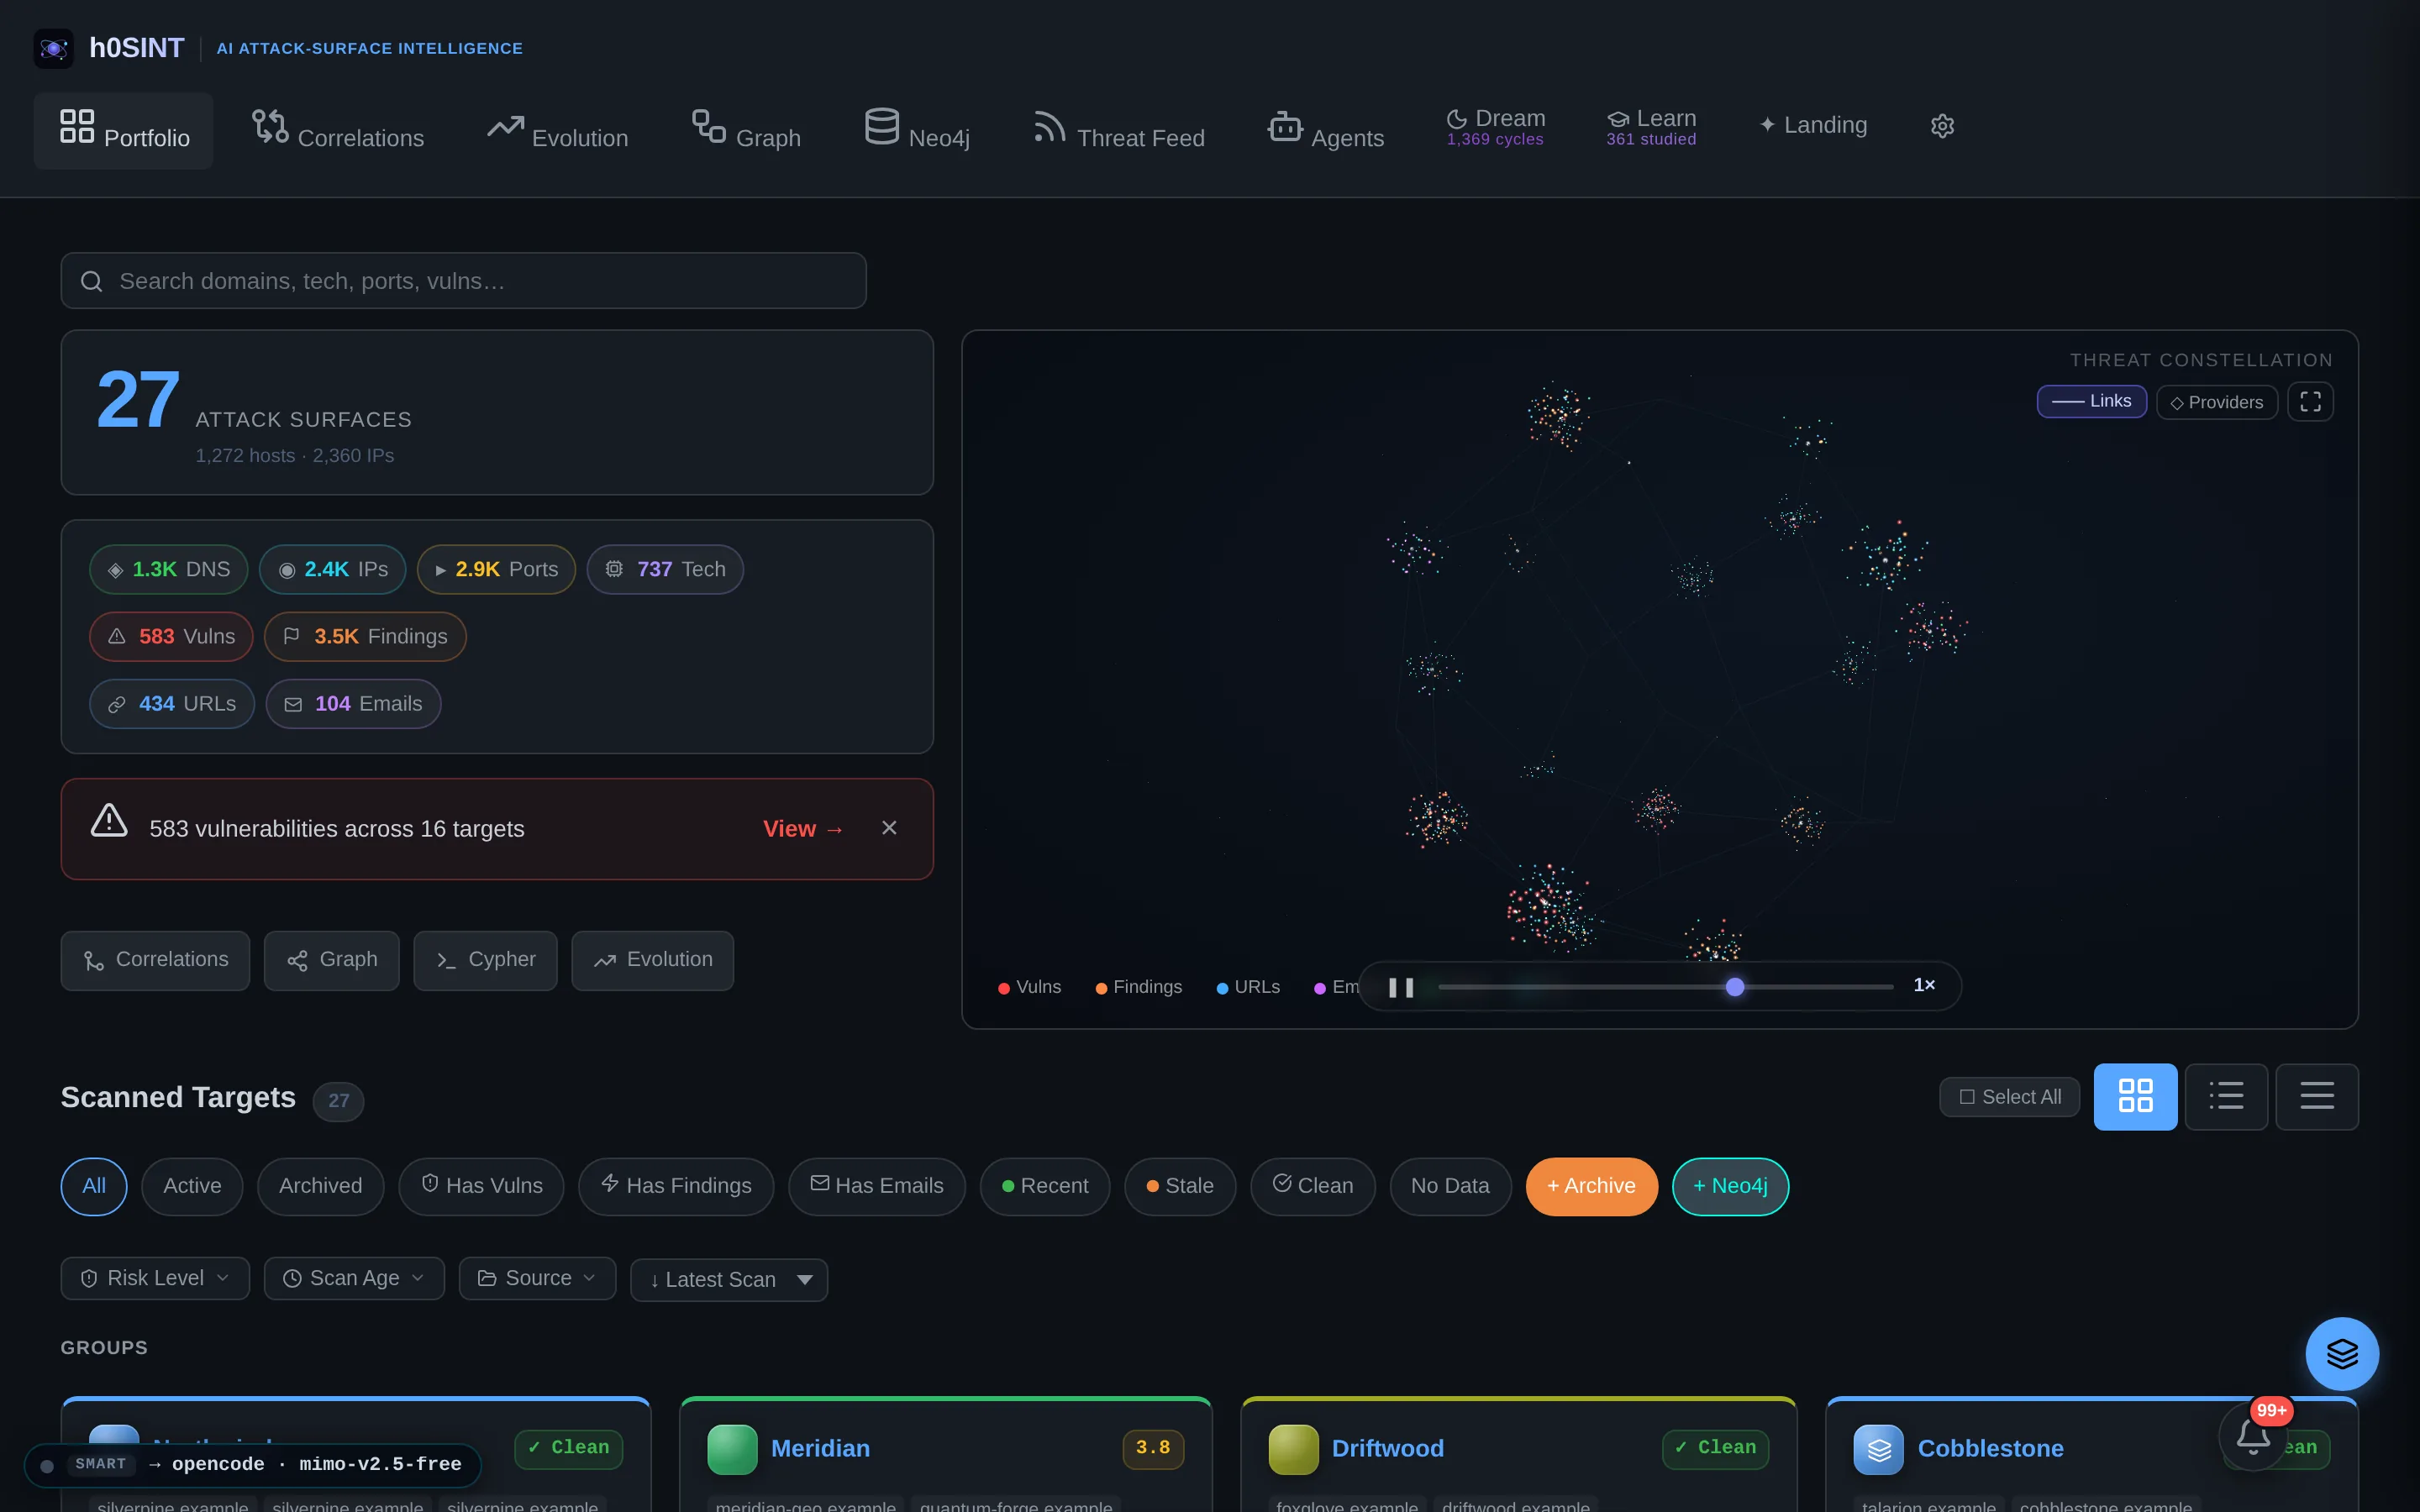Click the h0SINT logo icon

(54, 48)
